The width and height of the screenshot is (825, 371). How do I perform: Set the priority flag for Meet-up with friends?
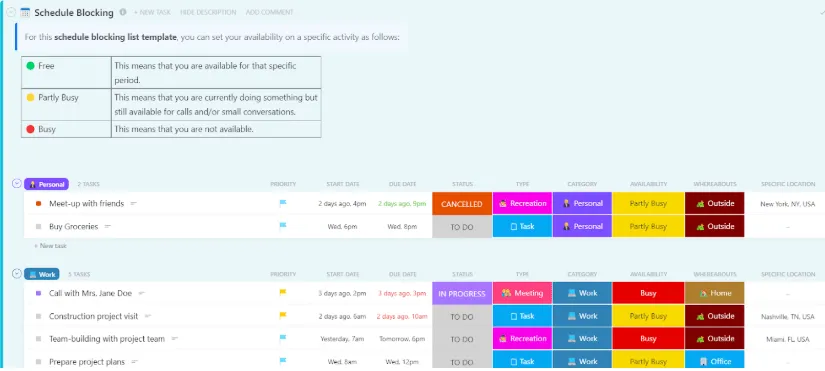(283, 203)
